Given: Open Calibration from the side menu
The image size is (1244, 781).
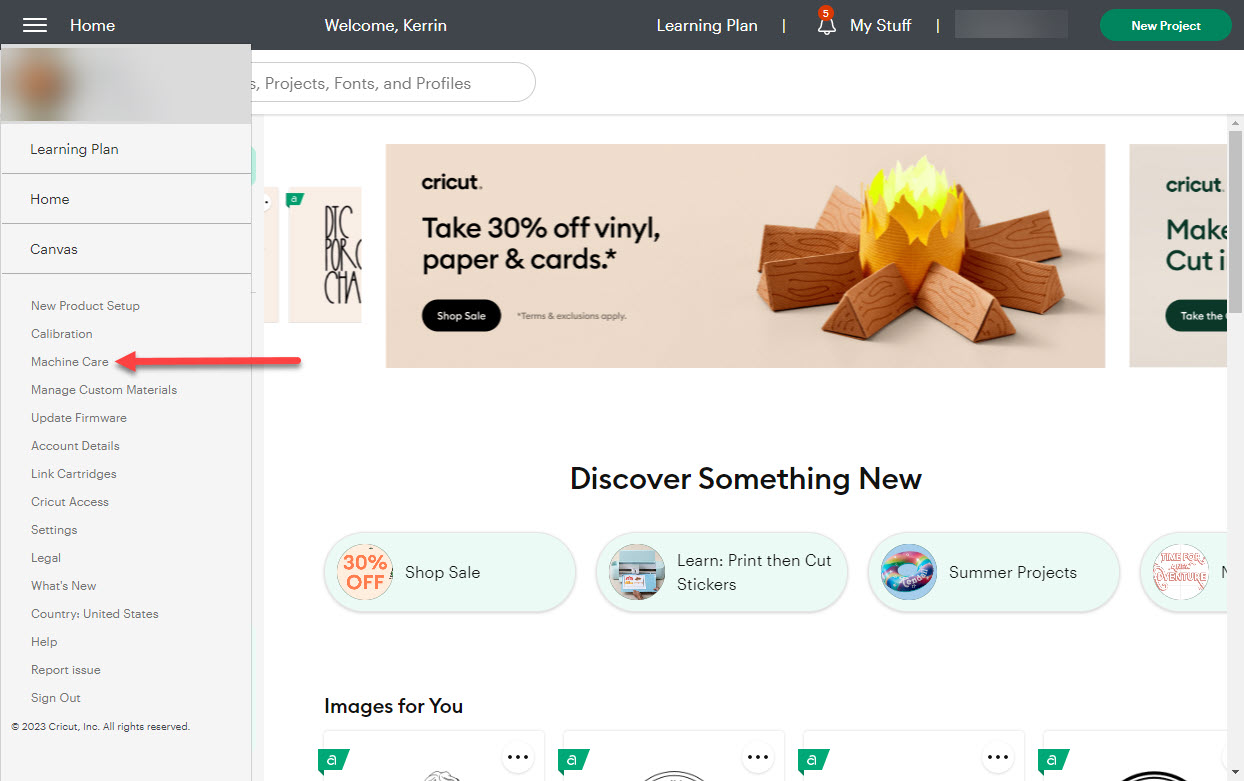Looking at the screenshot, I should (x=61, y=334).
